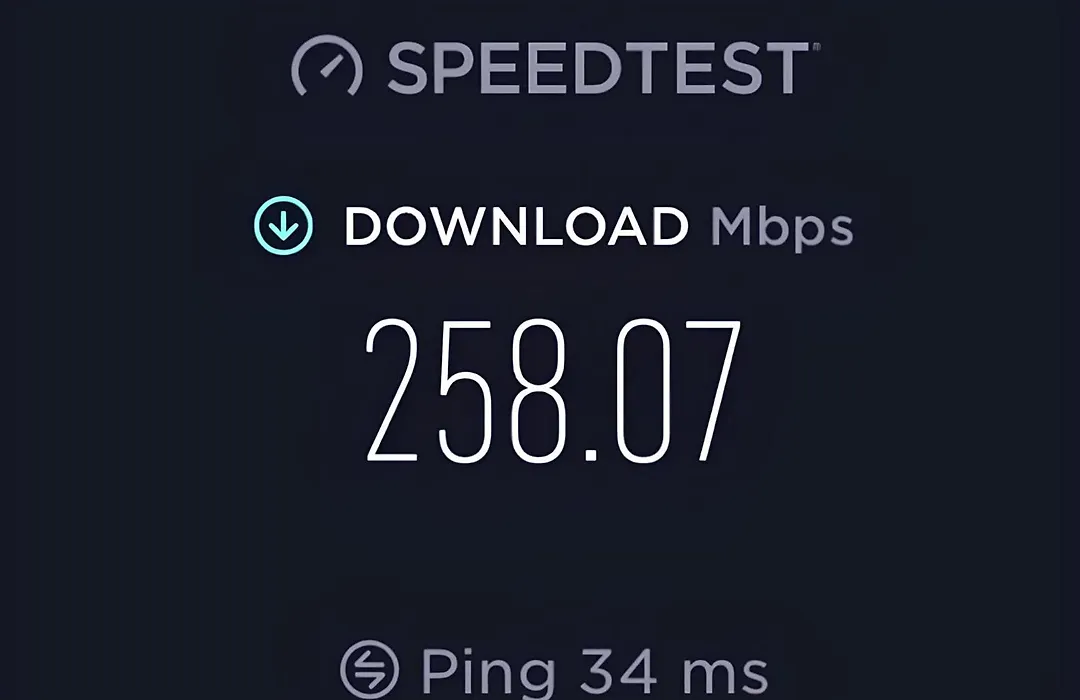This screenshot has width=1080, height=700.
Task: Click the Speedtest gauge logo icon
Action: [326, 65]
